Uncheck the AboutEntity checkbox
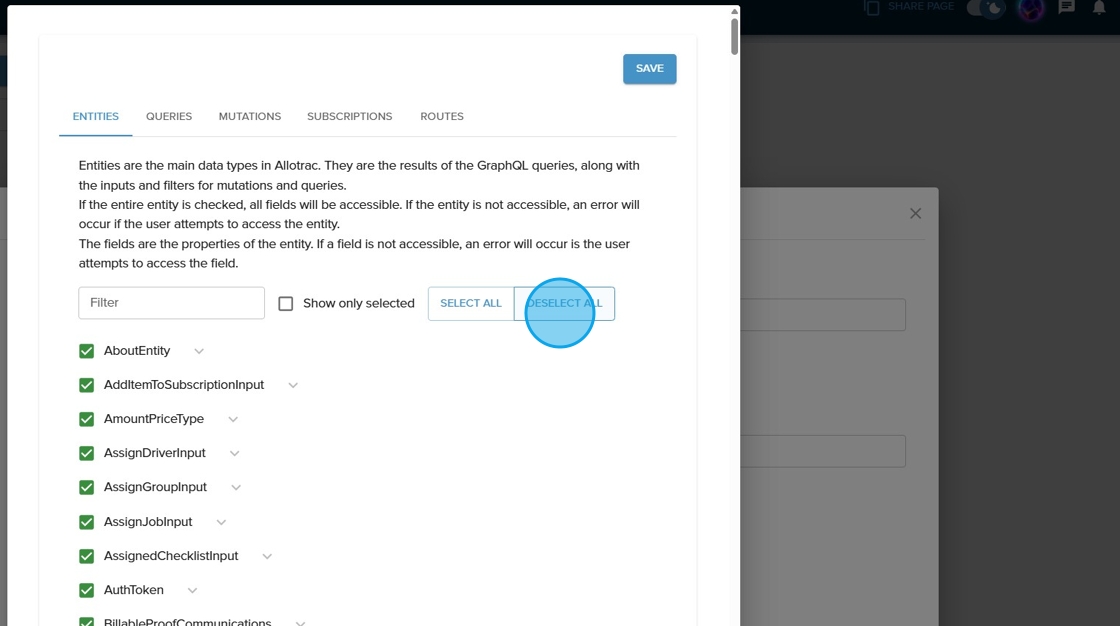Image resolution: width=1120 pixels, height=626 pixels. [87, 351]
